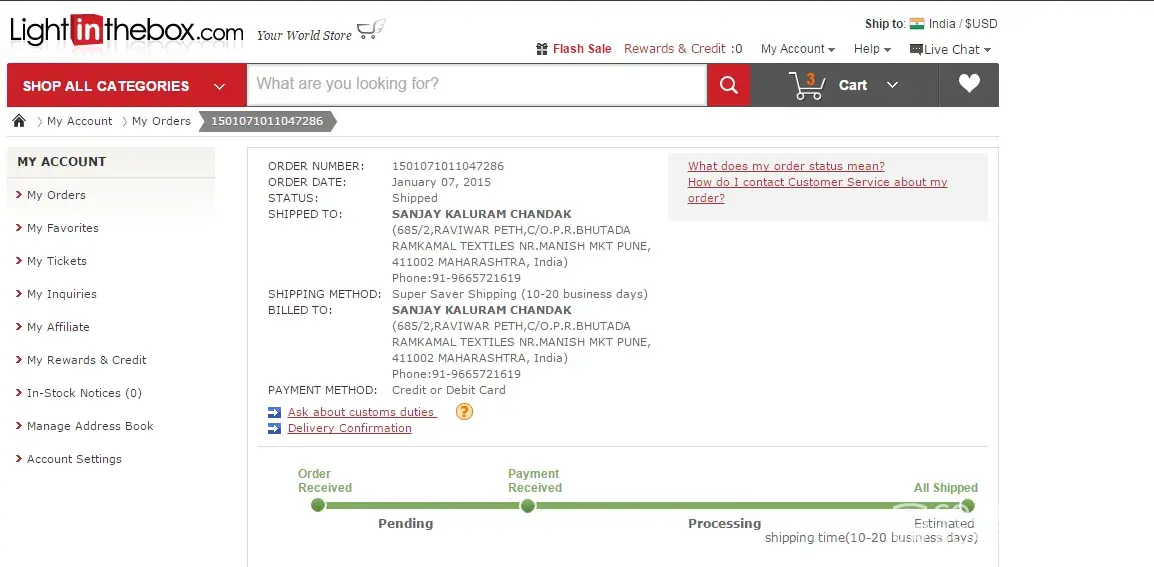Click the magnifier search button

click(x=729, y=85)
